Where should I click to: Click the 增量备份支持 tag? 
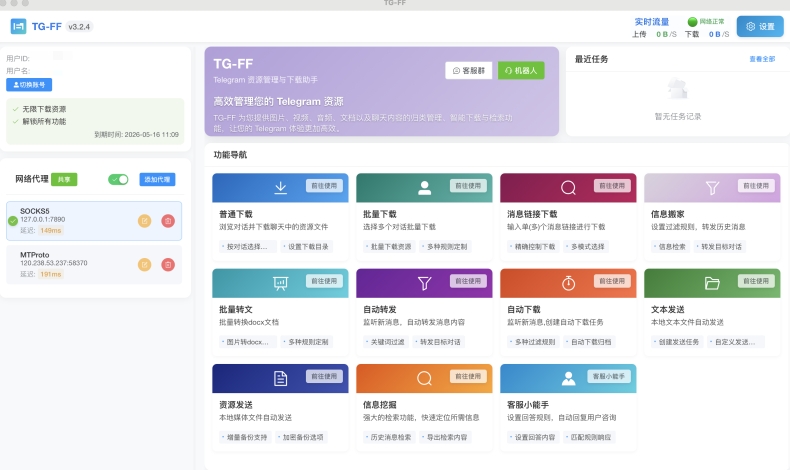coord(245,437)
